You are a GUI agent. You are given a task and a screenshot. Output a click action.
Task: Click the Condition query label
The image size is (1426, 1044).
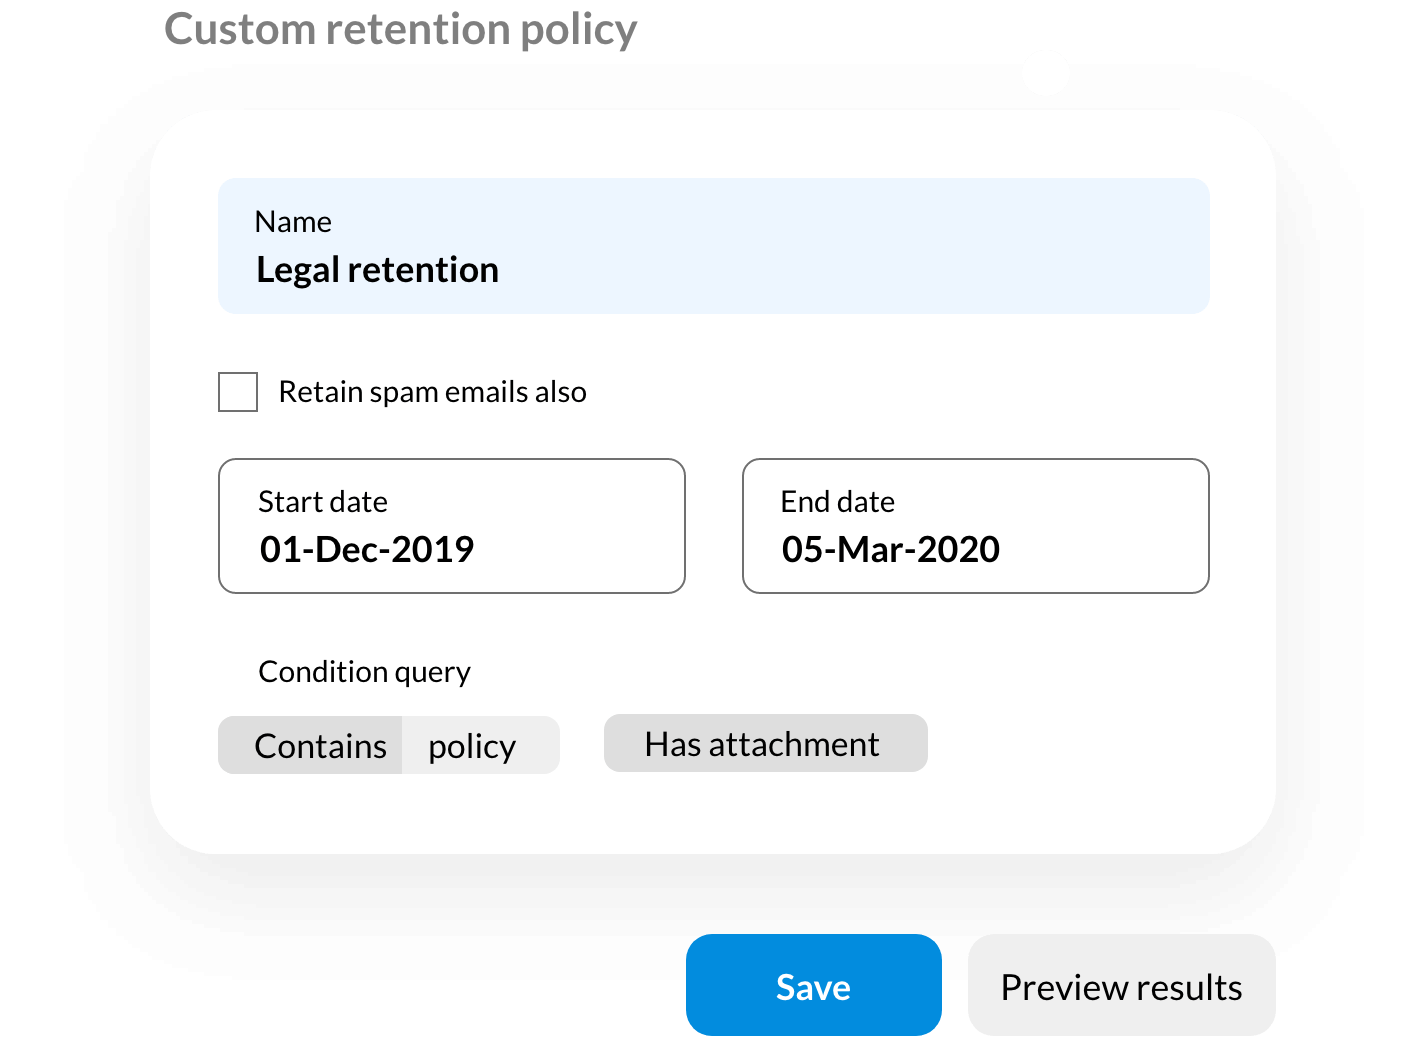coord(364,671)
